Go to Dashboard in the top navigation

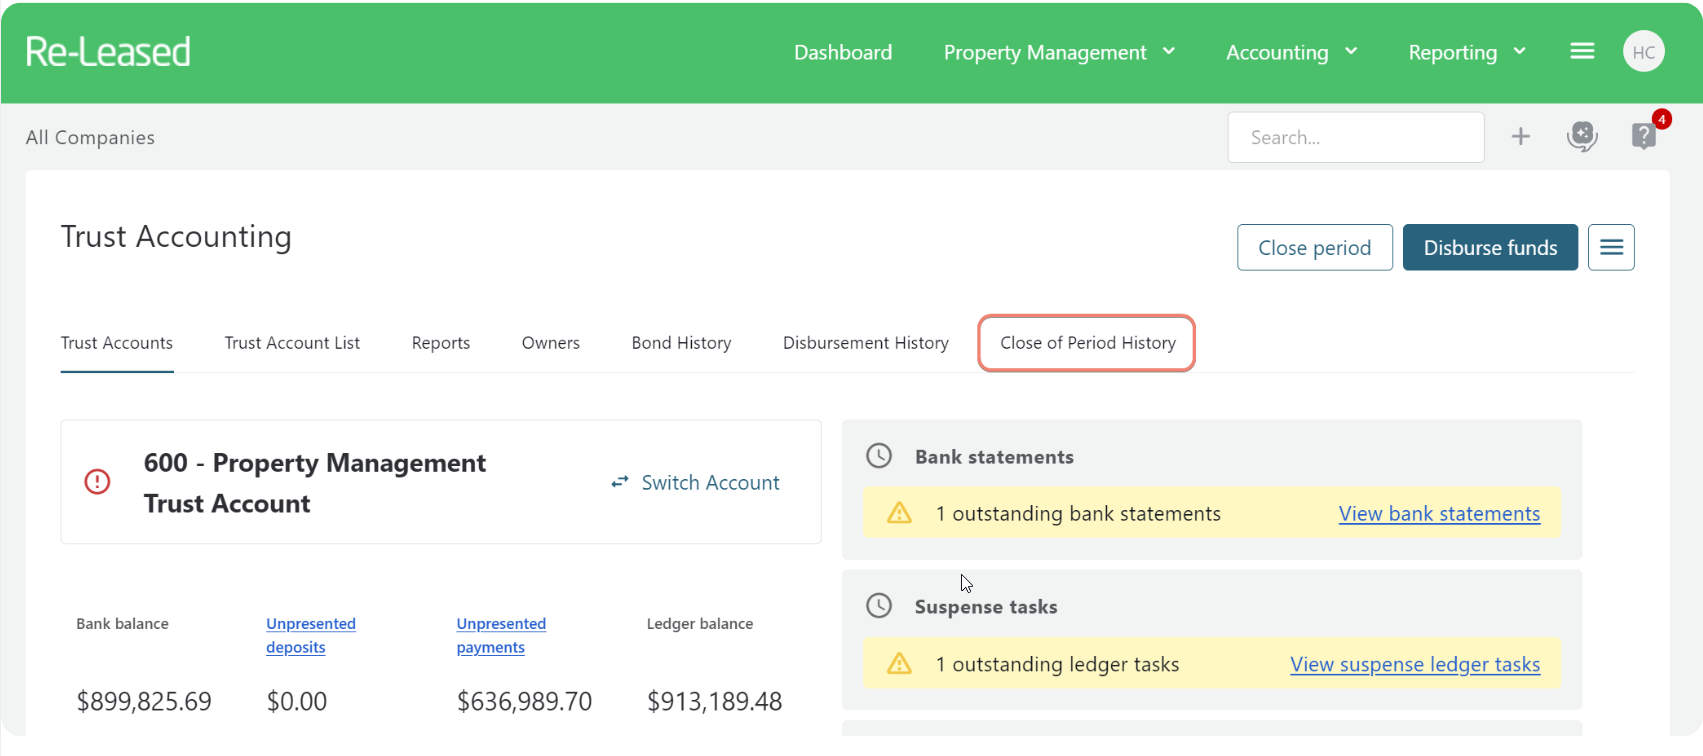pos(843,52)
